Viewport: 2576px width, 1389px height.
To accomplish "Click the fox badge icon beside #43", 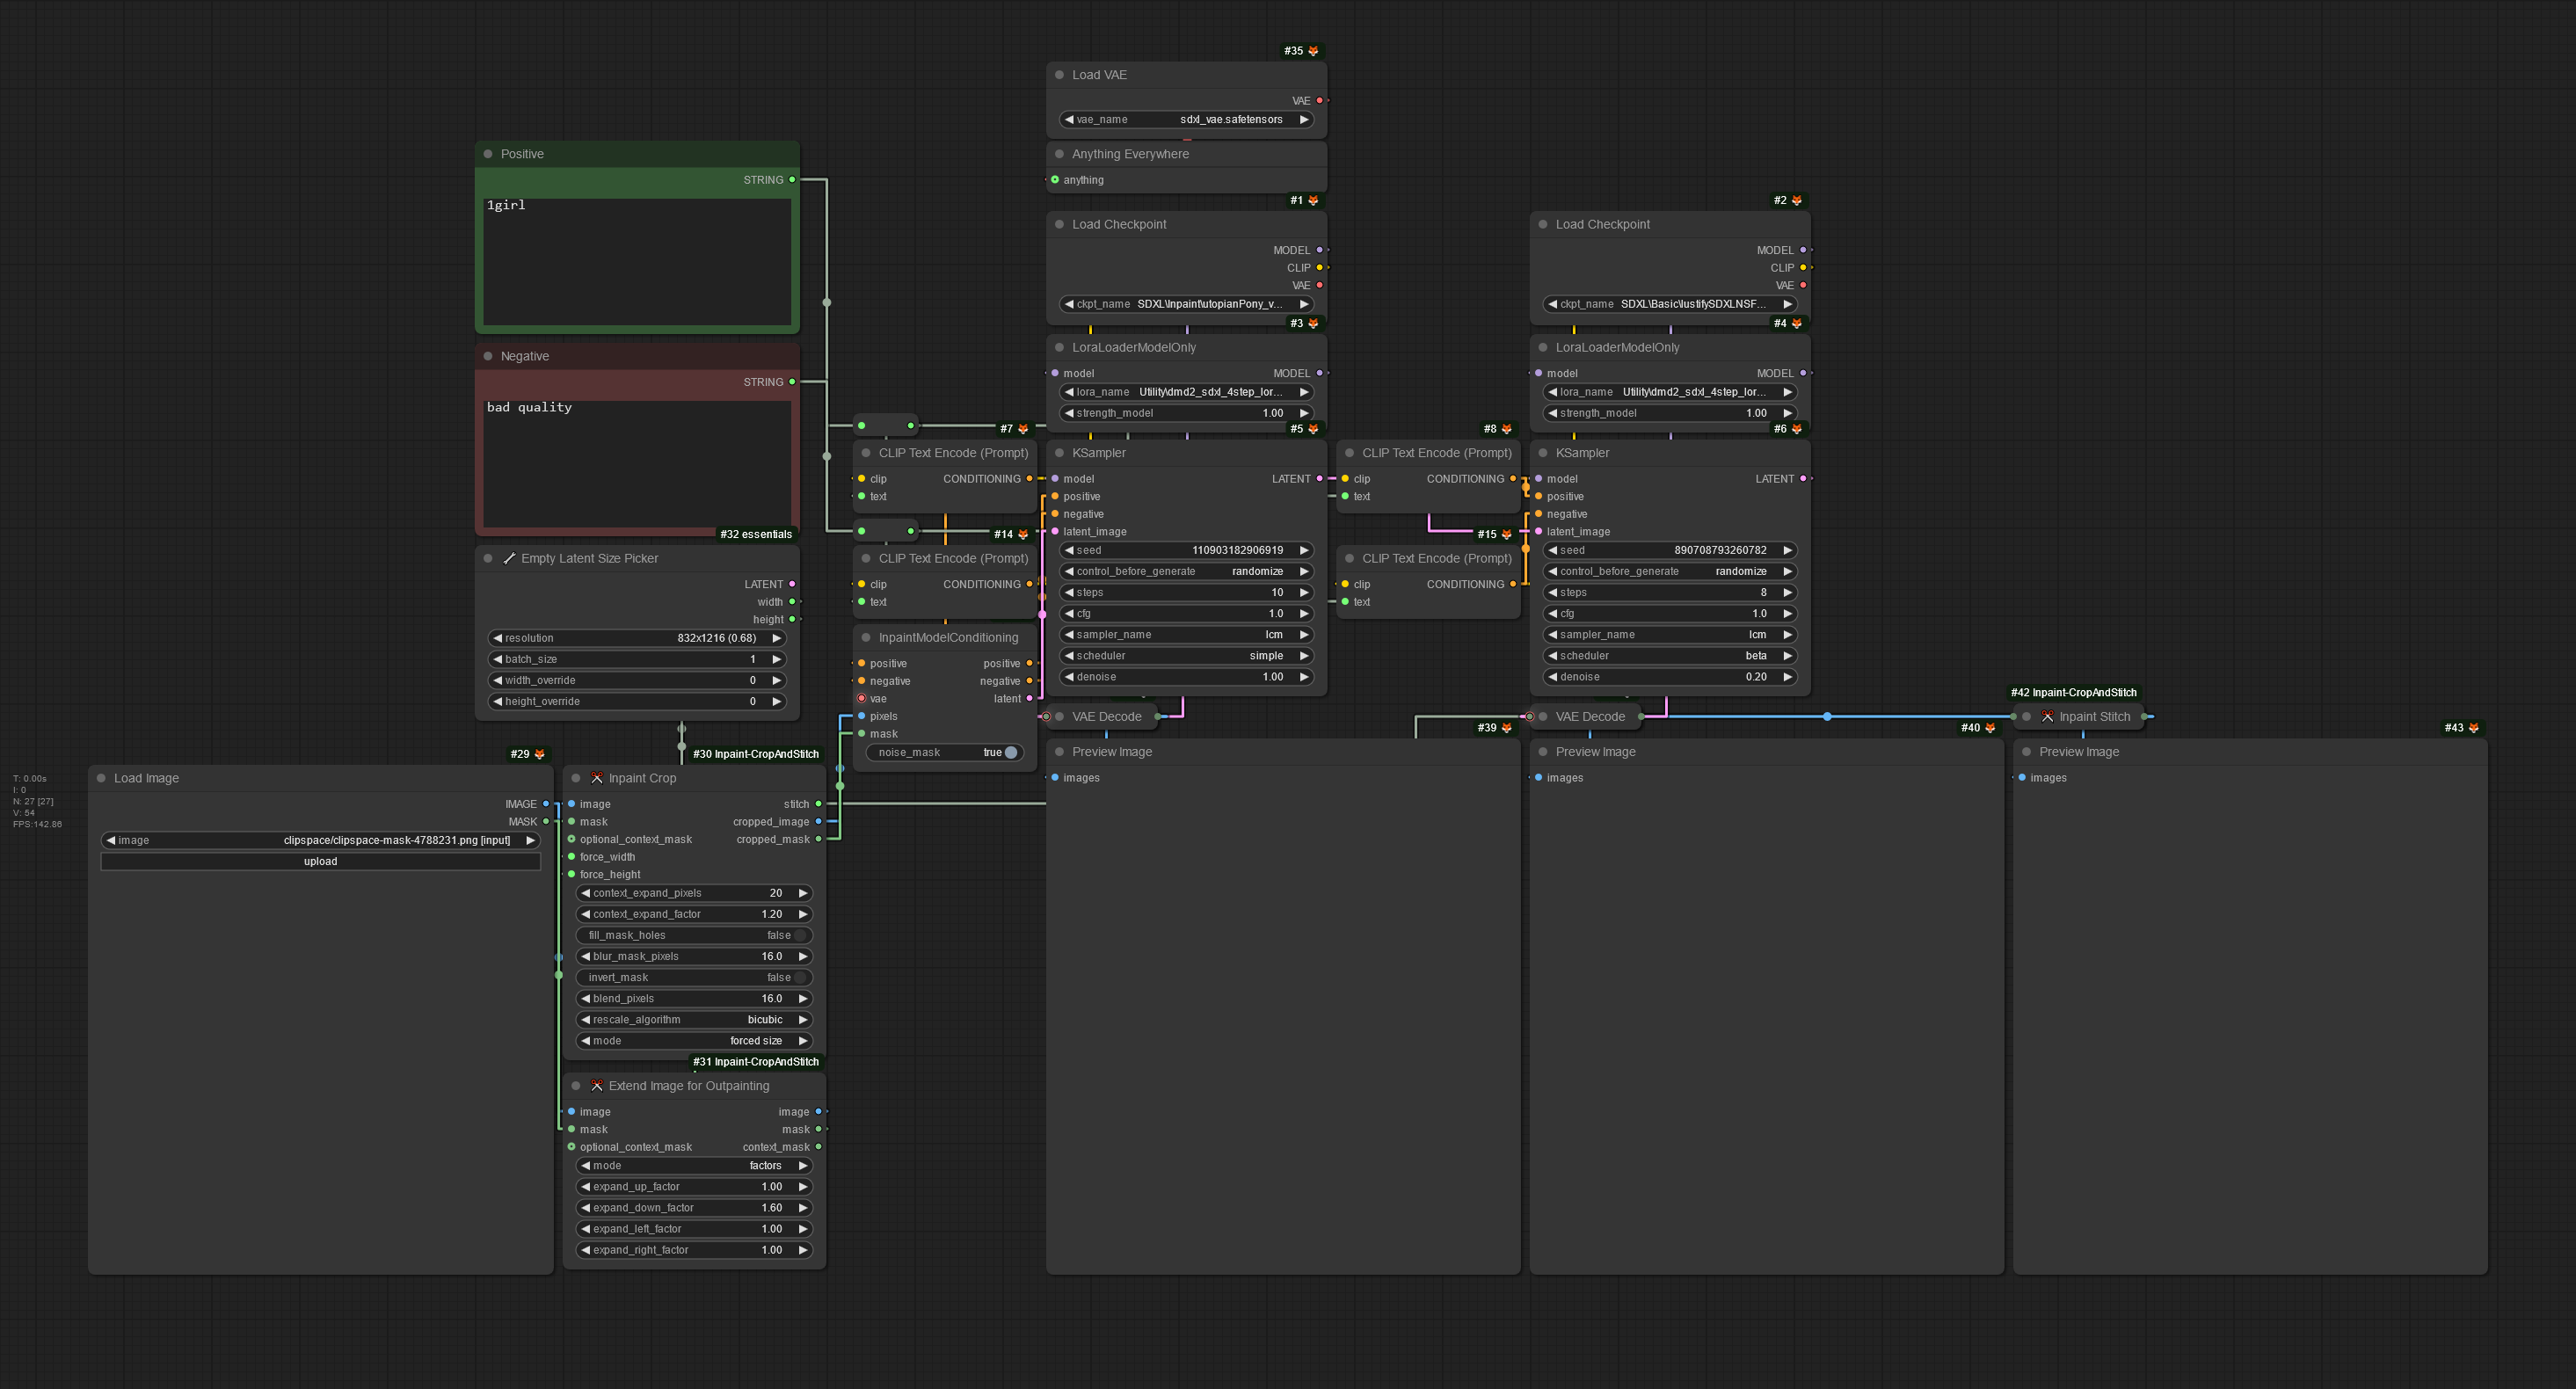I will (x=2473, y=728).
